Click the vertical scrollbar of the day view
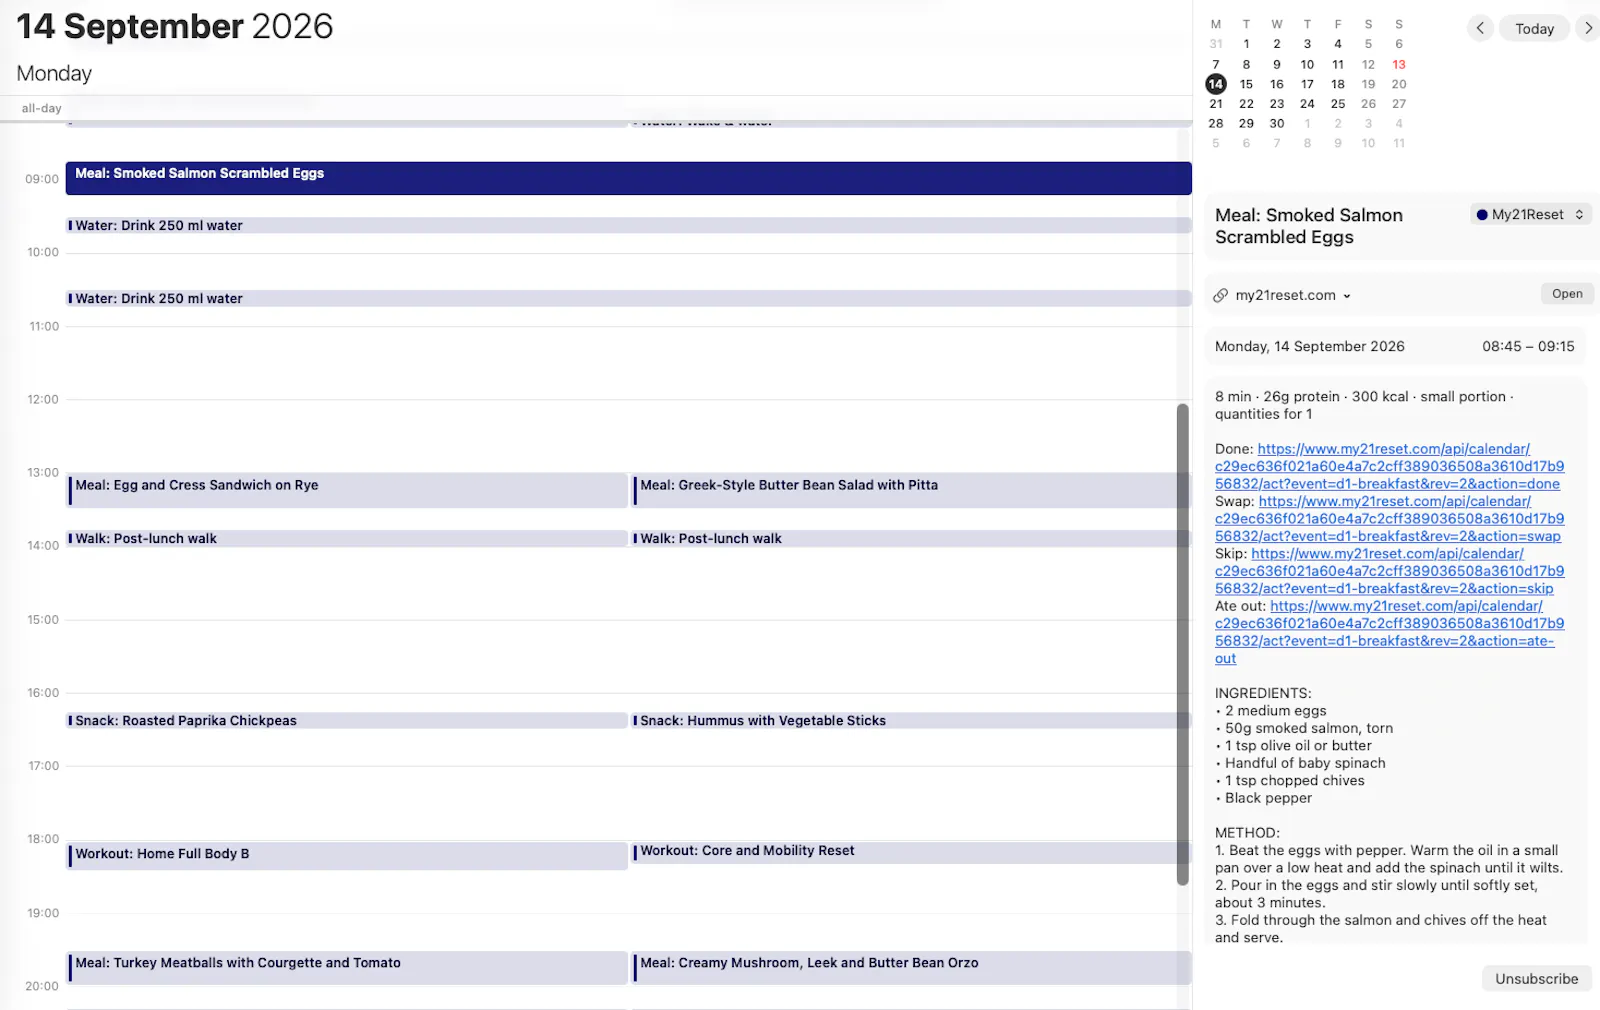The image size is (1600, 1010). [1182, 644]
